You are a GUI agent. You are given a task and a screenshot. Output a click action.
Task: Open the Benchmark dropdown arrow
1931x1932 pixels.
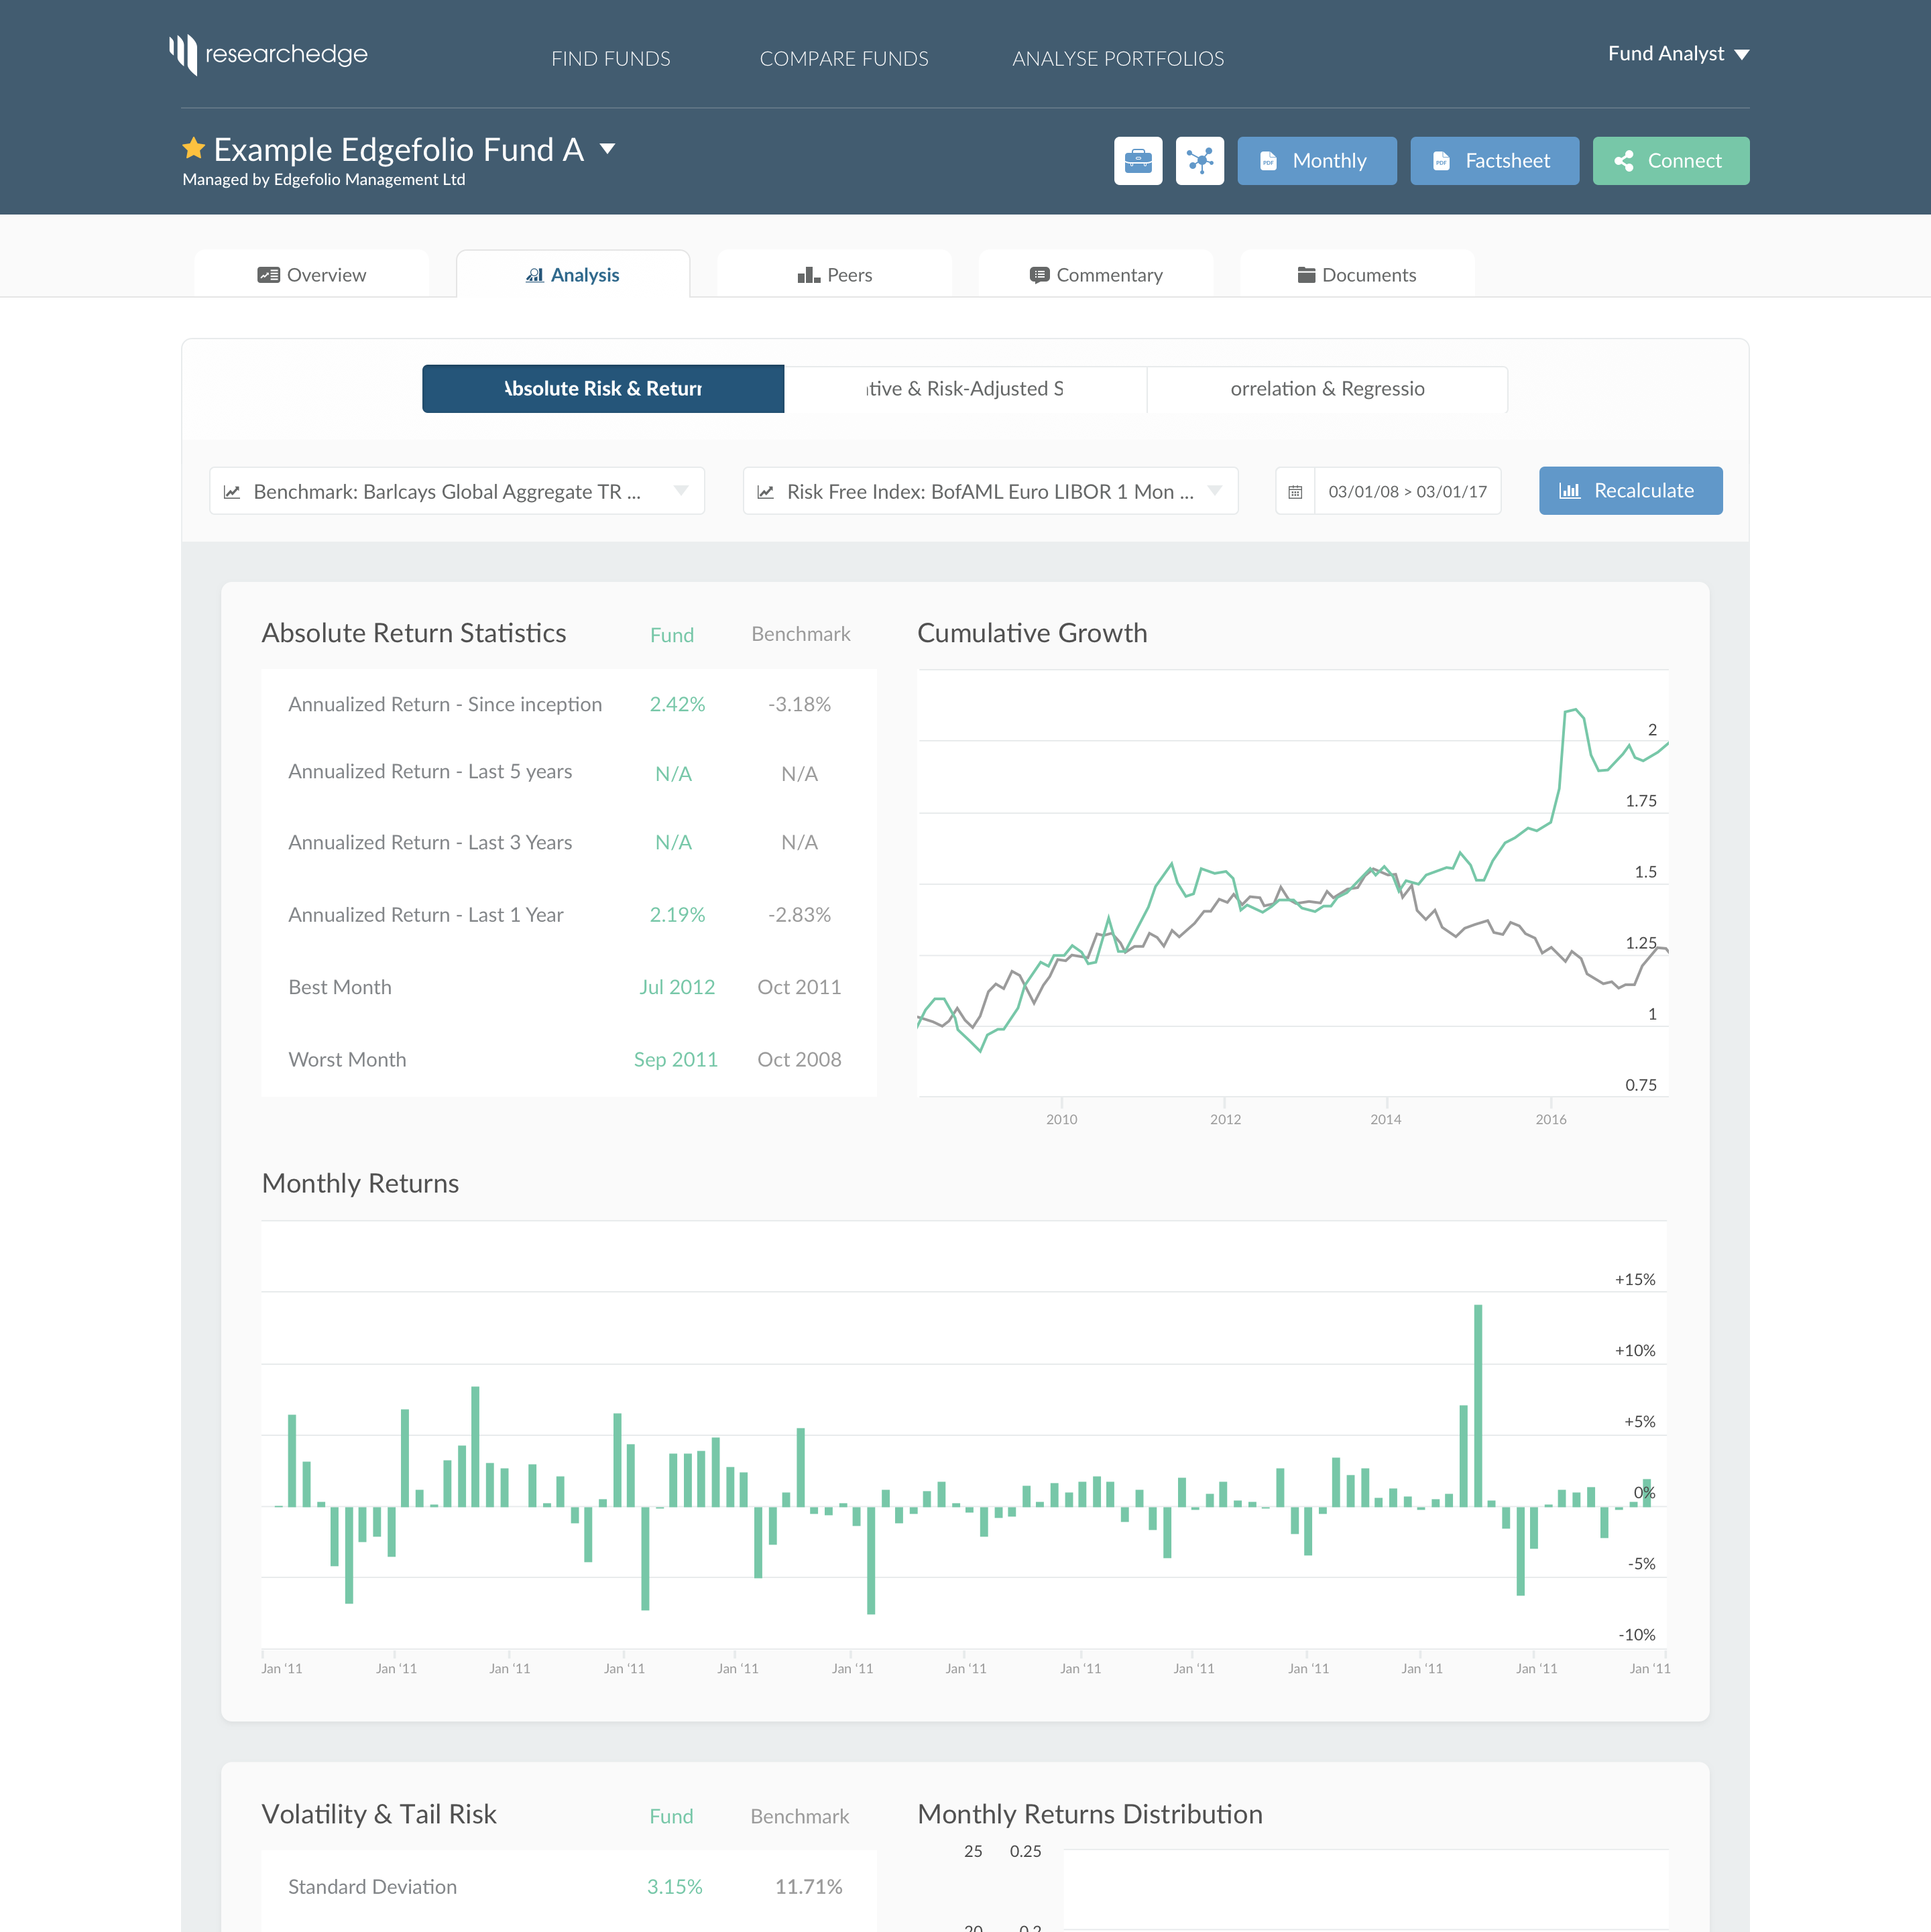(x=681, y=491)
